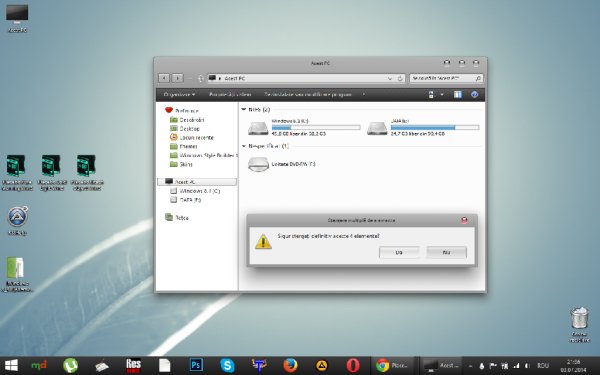600x375 pixels.
Task: Go forward in Explorer navigation
Action: click(178, 78)
